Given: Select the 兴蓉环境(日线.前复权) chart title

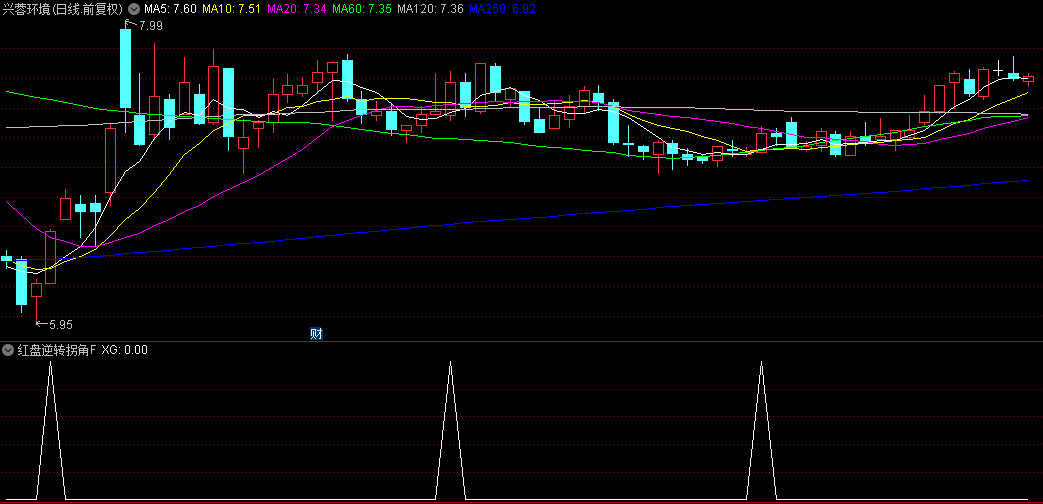Looking at the screenshot, I should 63,9.
